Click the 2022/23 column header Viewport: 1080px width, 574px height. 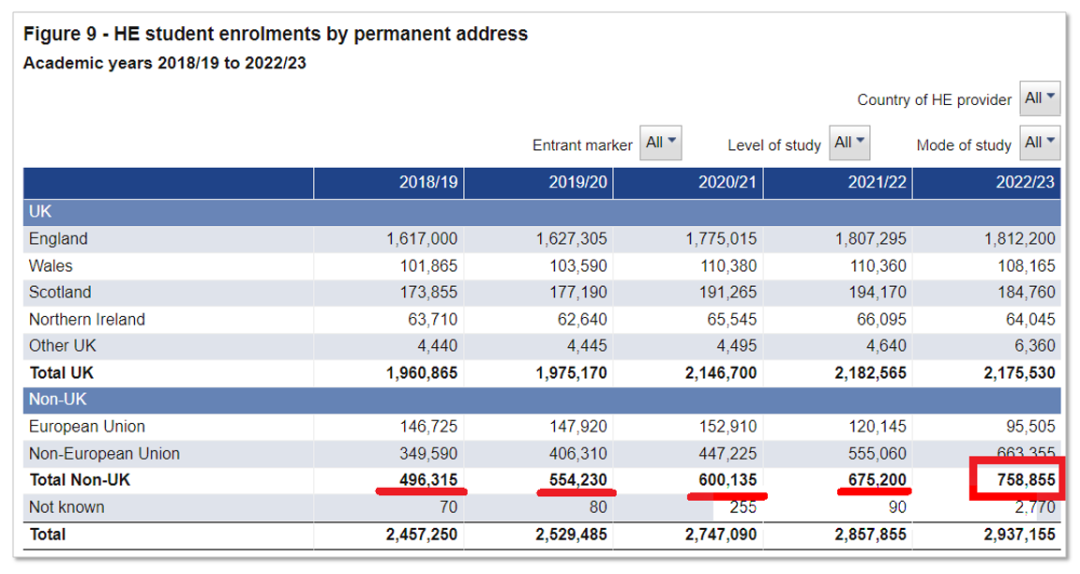(1025, 184)
